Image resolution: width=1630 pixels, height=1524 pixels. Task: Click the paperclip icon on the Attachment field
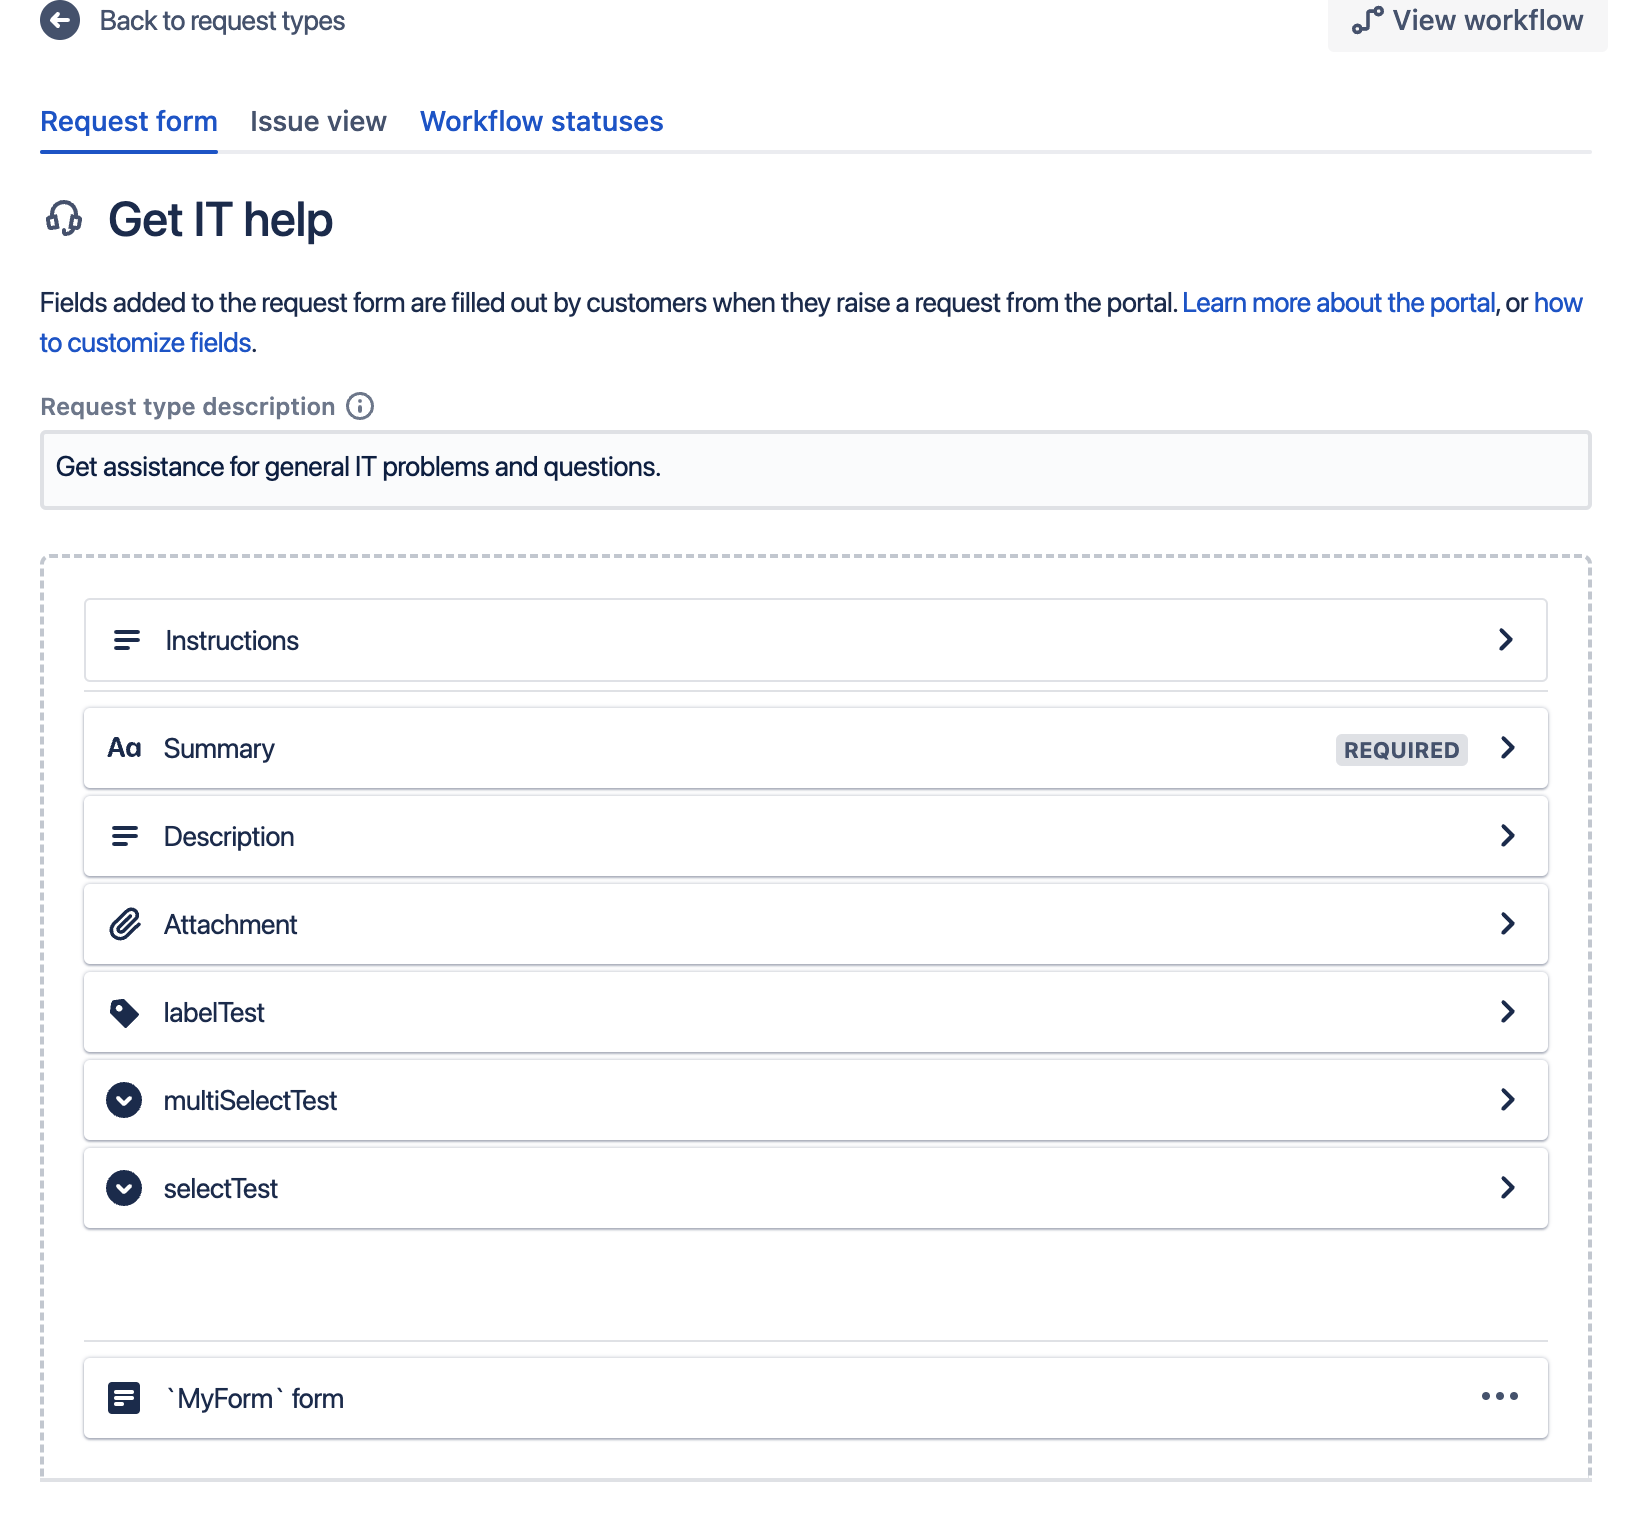pos(125,924)
